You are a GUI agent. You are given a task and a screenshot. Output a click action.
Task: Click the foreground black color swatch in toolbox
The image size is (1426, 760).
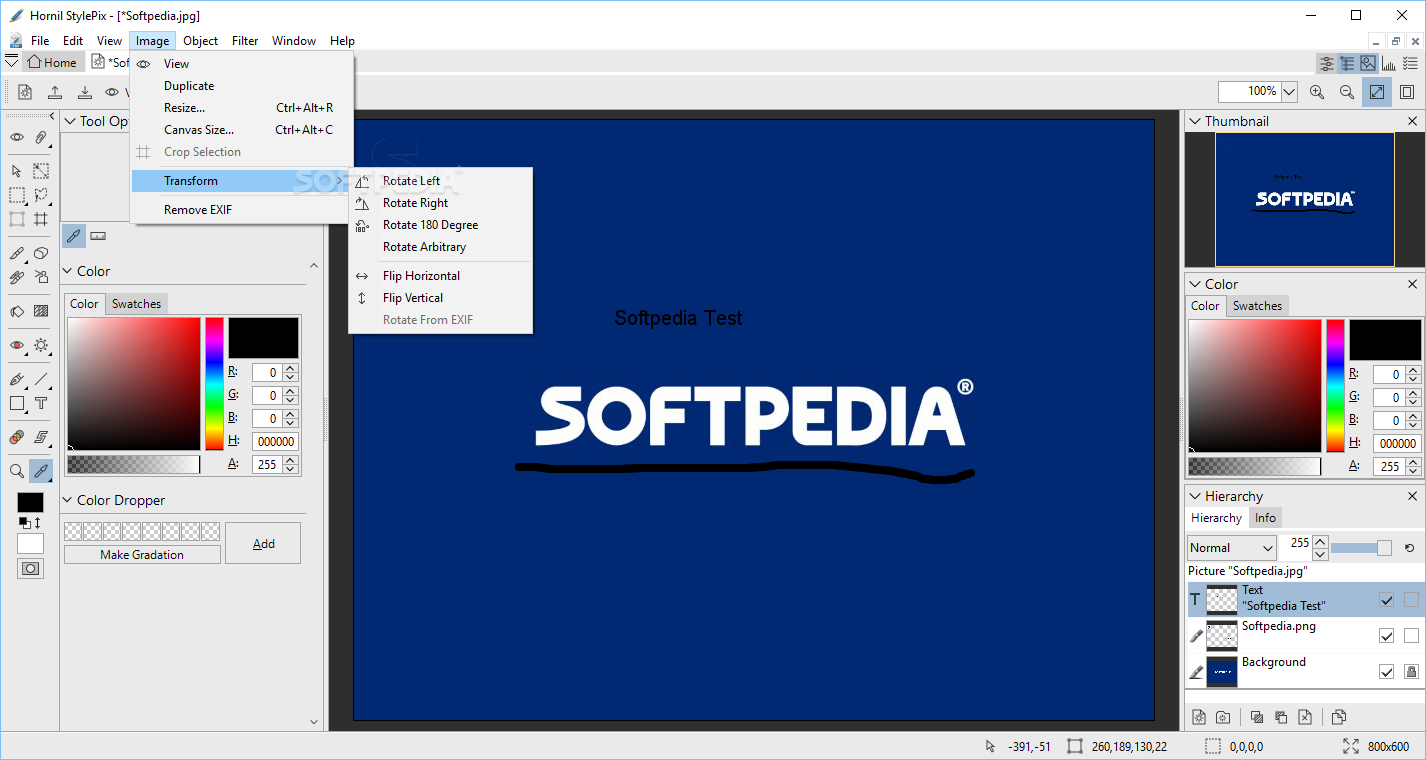point(30,503)
